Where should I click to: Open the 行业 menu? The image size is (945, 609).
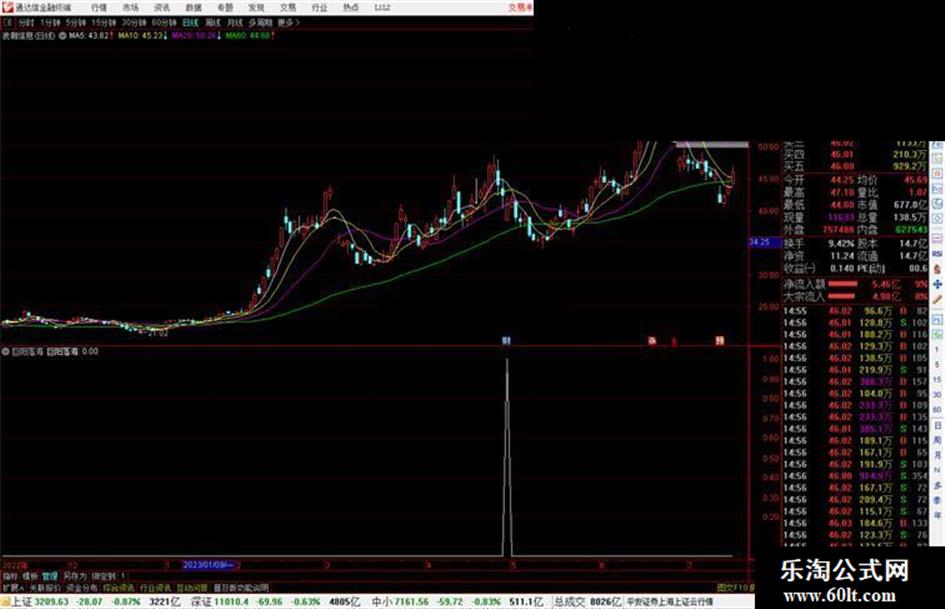click(319, 8)
